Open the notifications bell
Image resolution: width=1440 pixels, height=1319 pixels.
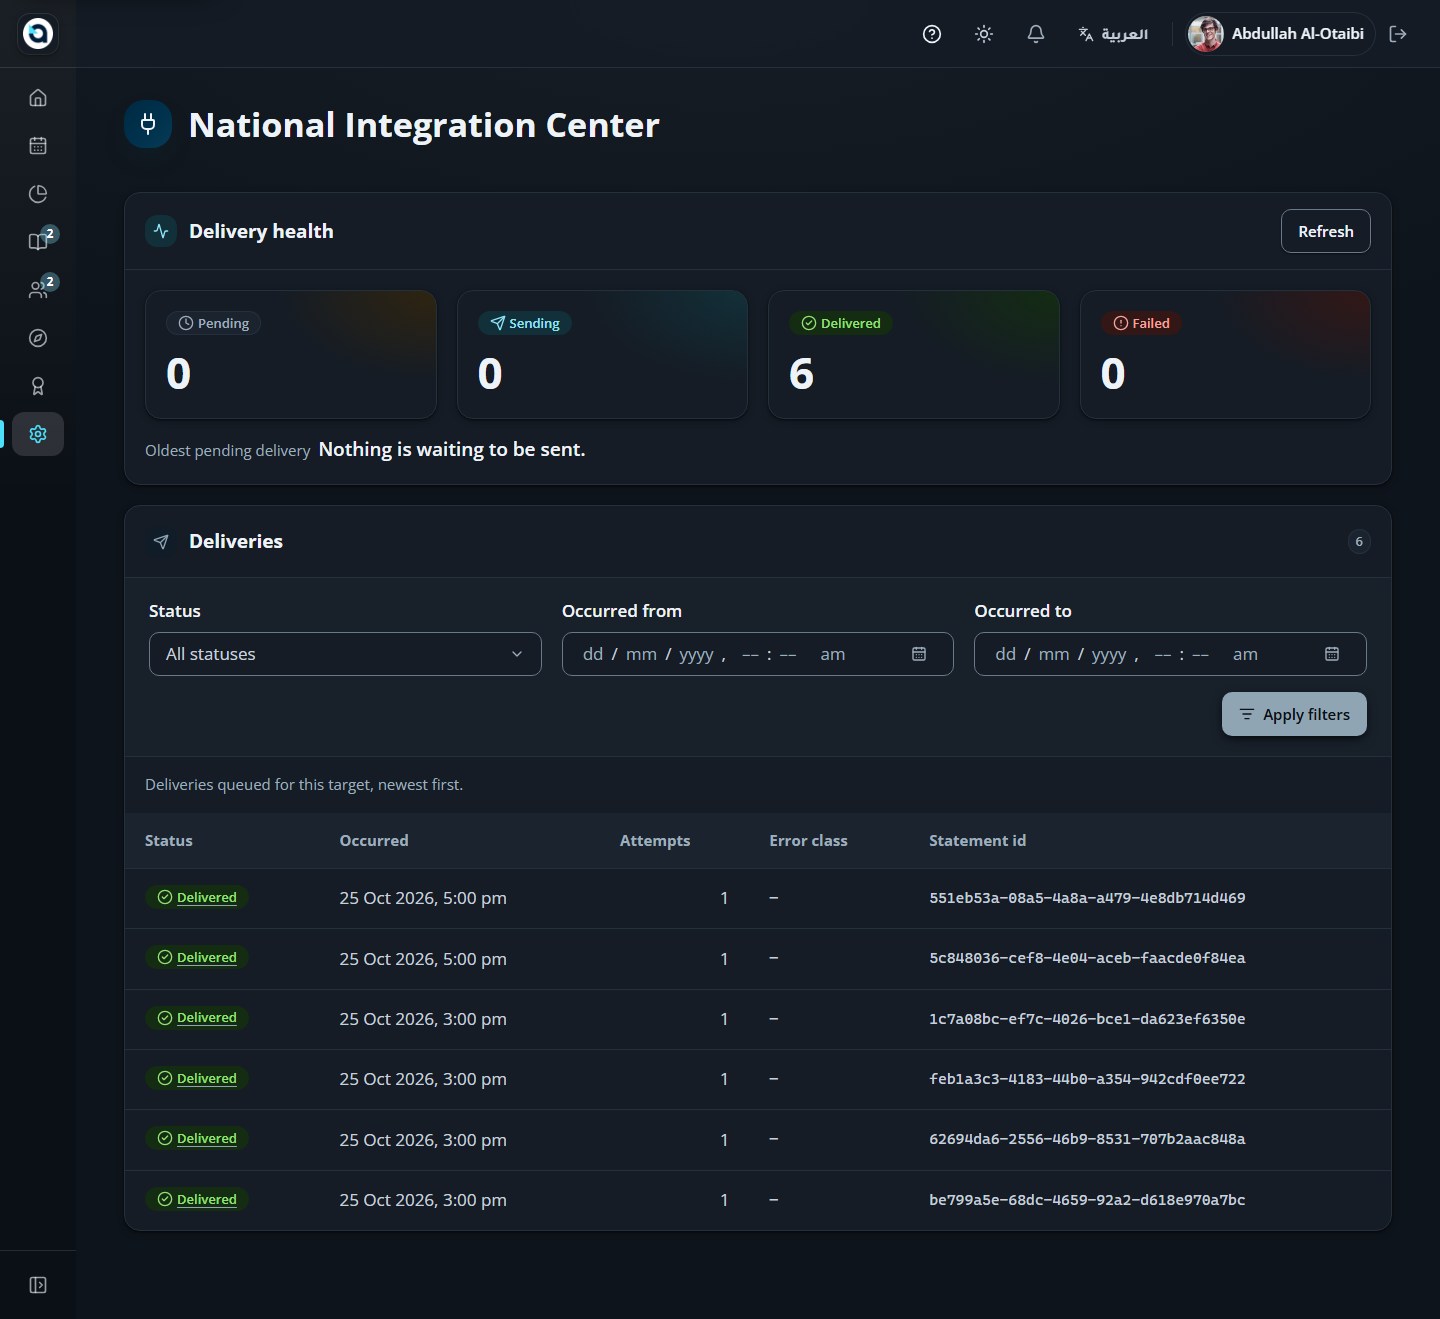1036,34
